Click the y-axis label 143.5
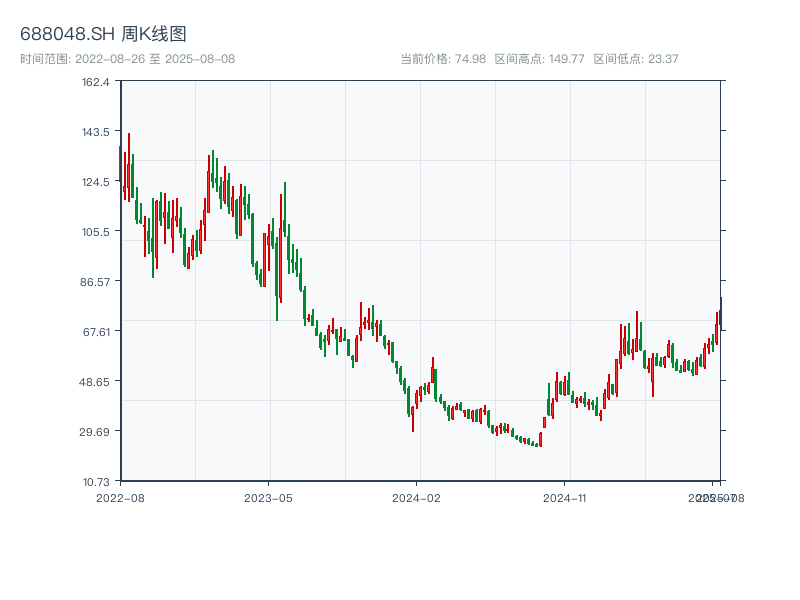 96,132
